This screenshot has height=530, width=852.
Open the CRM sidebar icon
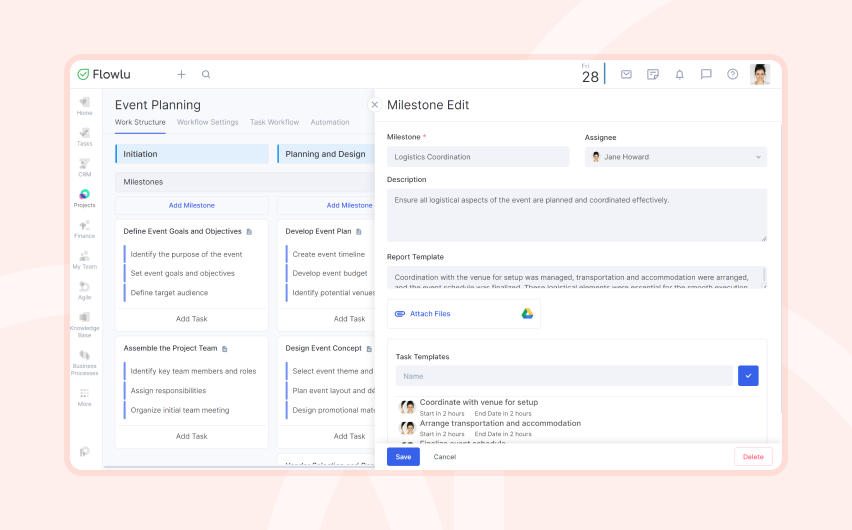pyautogui.click(x=84, y=167)
